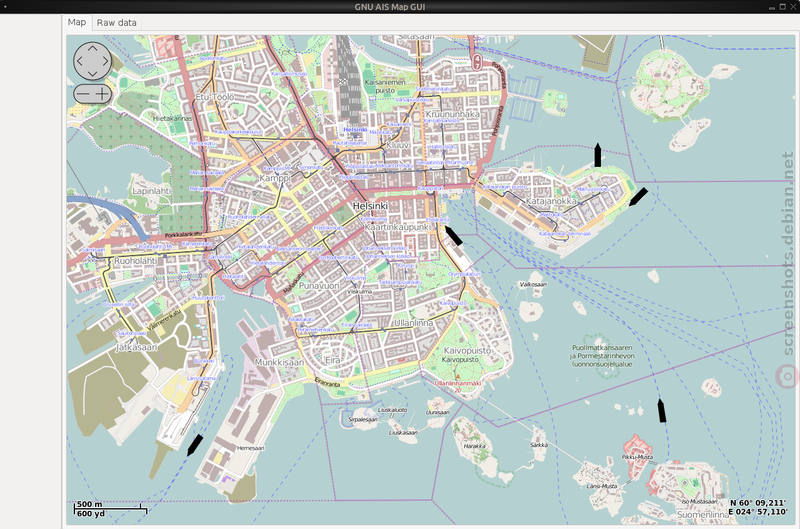Click the Hernesaari label

[251, 448]
